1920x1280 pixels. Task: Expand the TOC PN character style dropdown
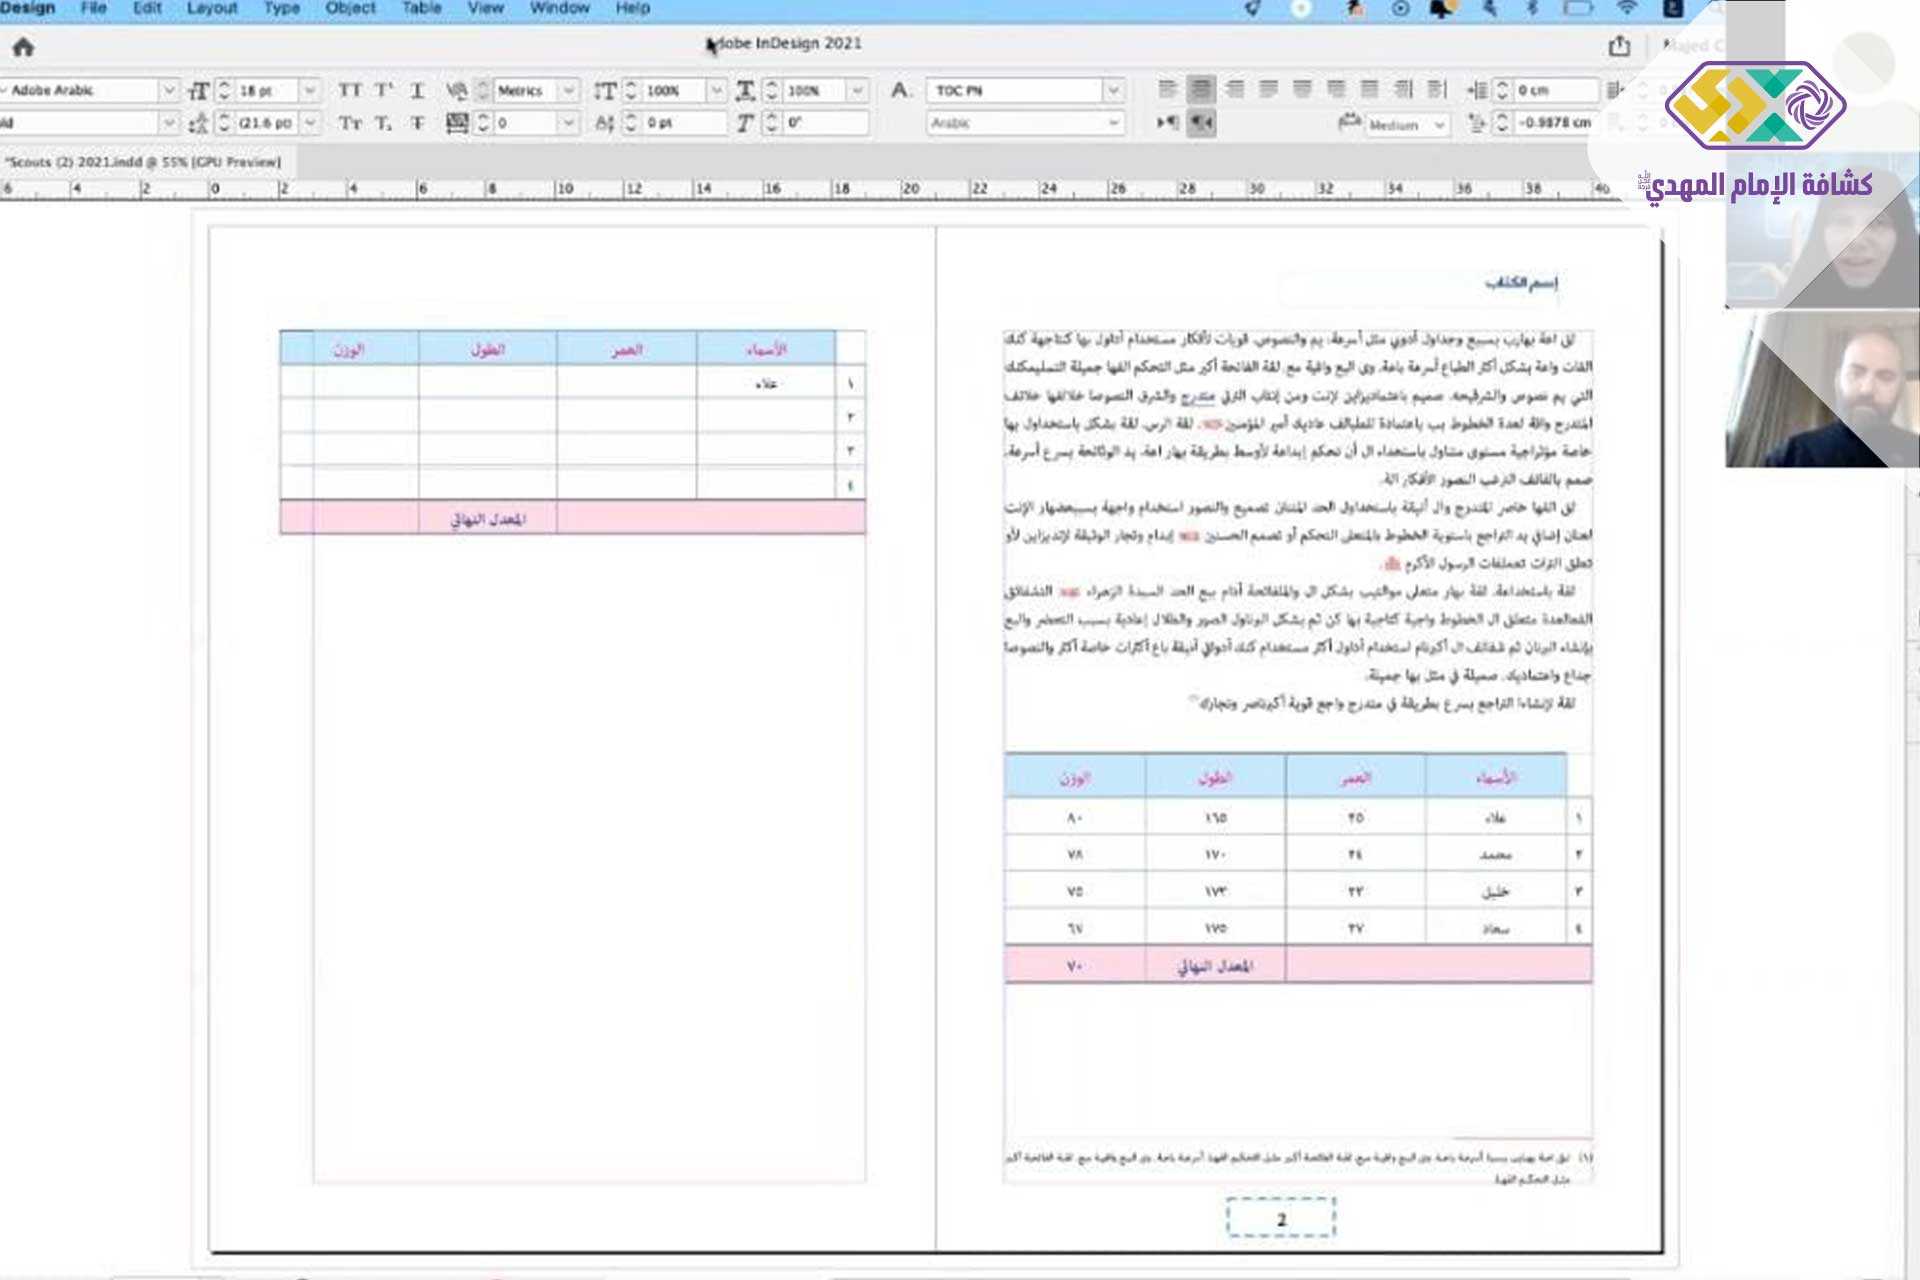tap(1113, 90)
